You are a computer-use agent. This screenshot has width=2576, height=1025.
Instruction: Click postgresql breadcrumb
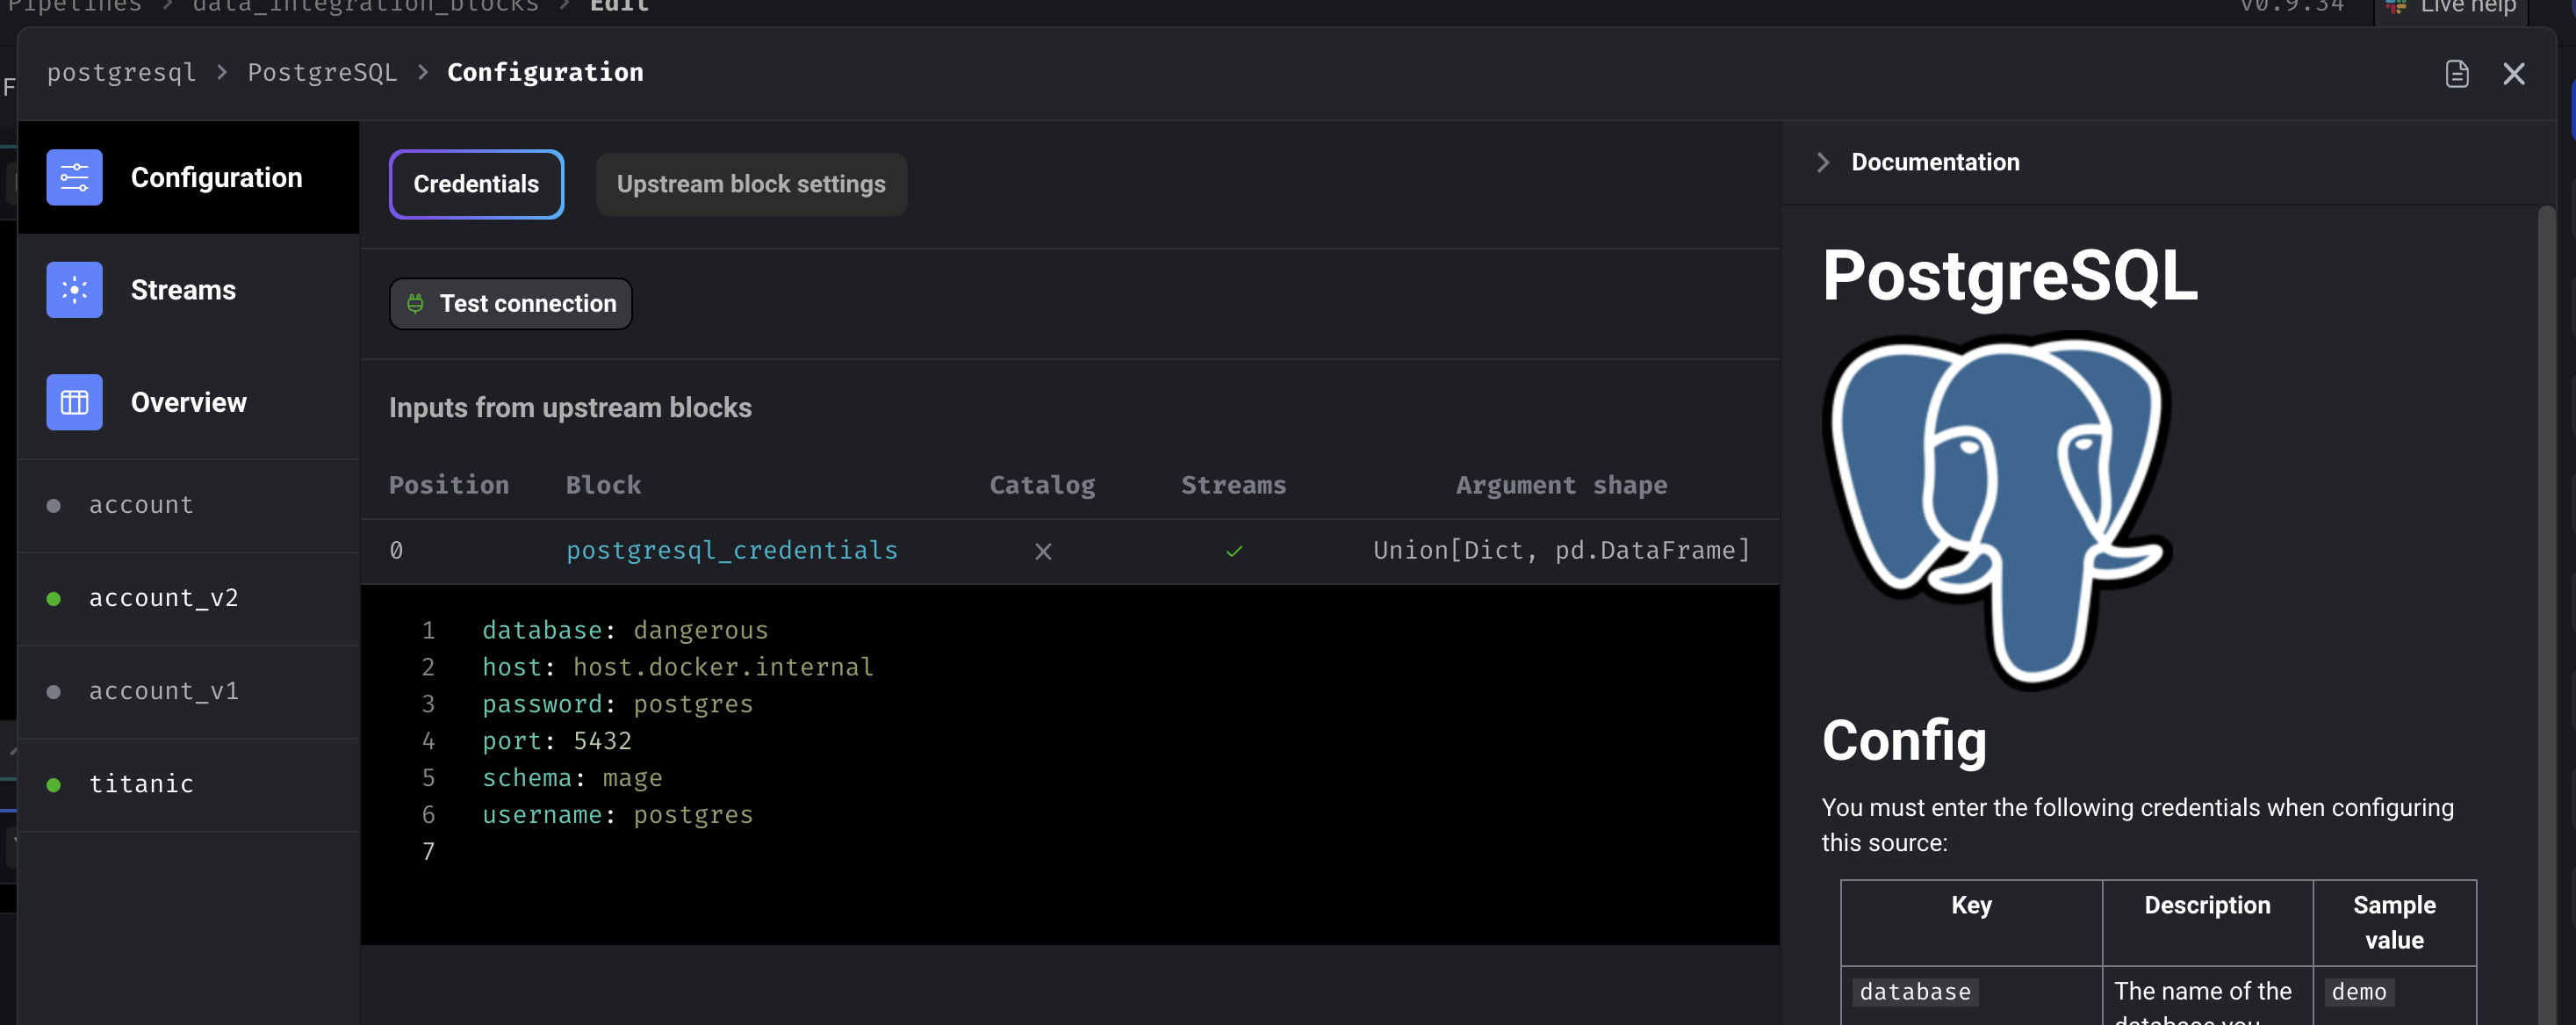point(121,72)
